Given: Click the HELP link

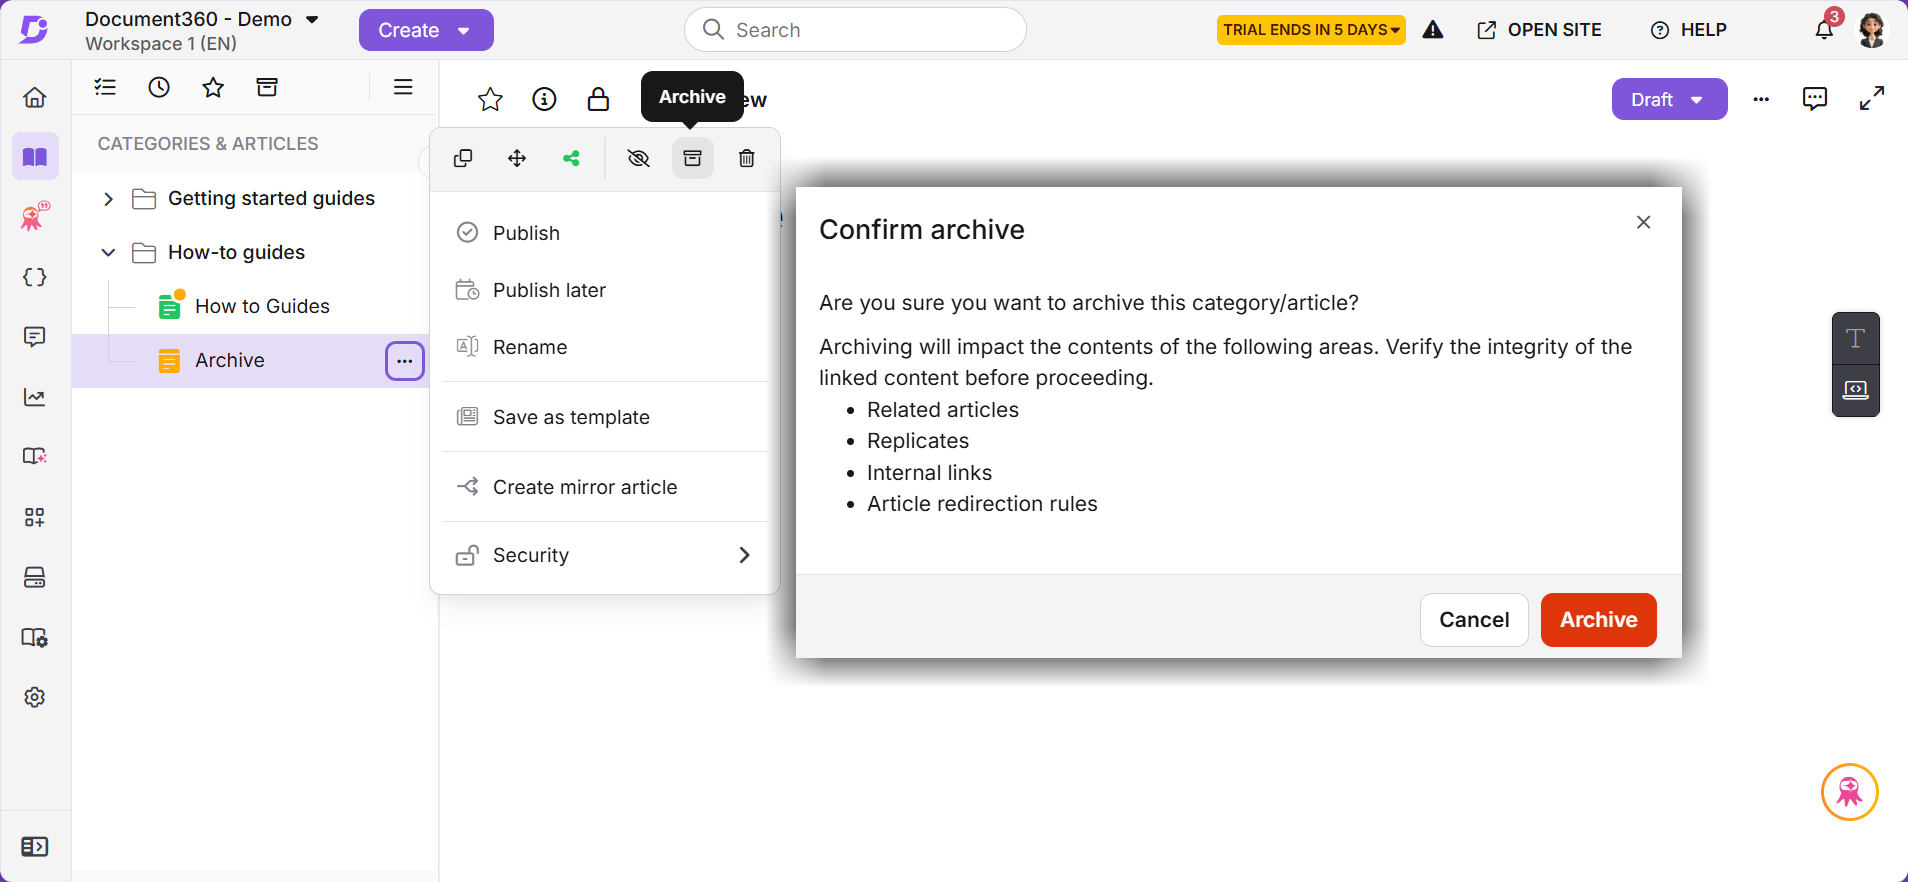Looking at the screenshot, I should coord(1689,30).
